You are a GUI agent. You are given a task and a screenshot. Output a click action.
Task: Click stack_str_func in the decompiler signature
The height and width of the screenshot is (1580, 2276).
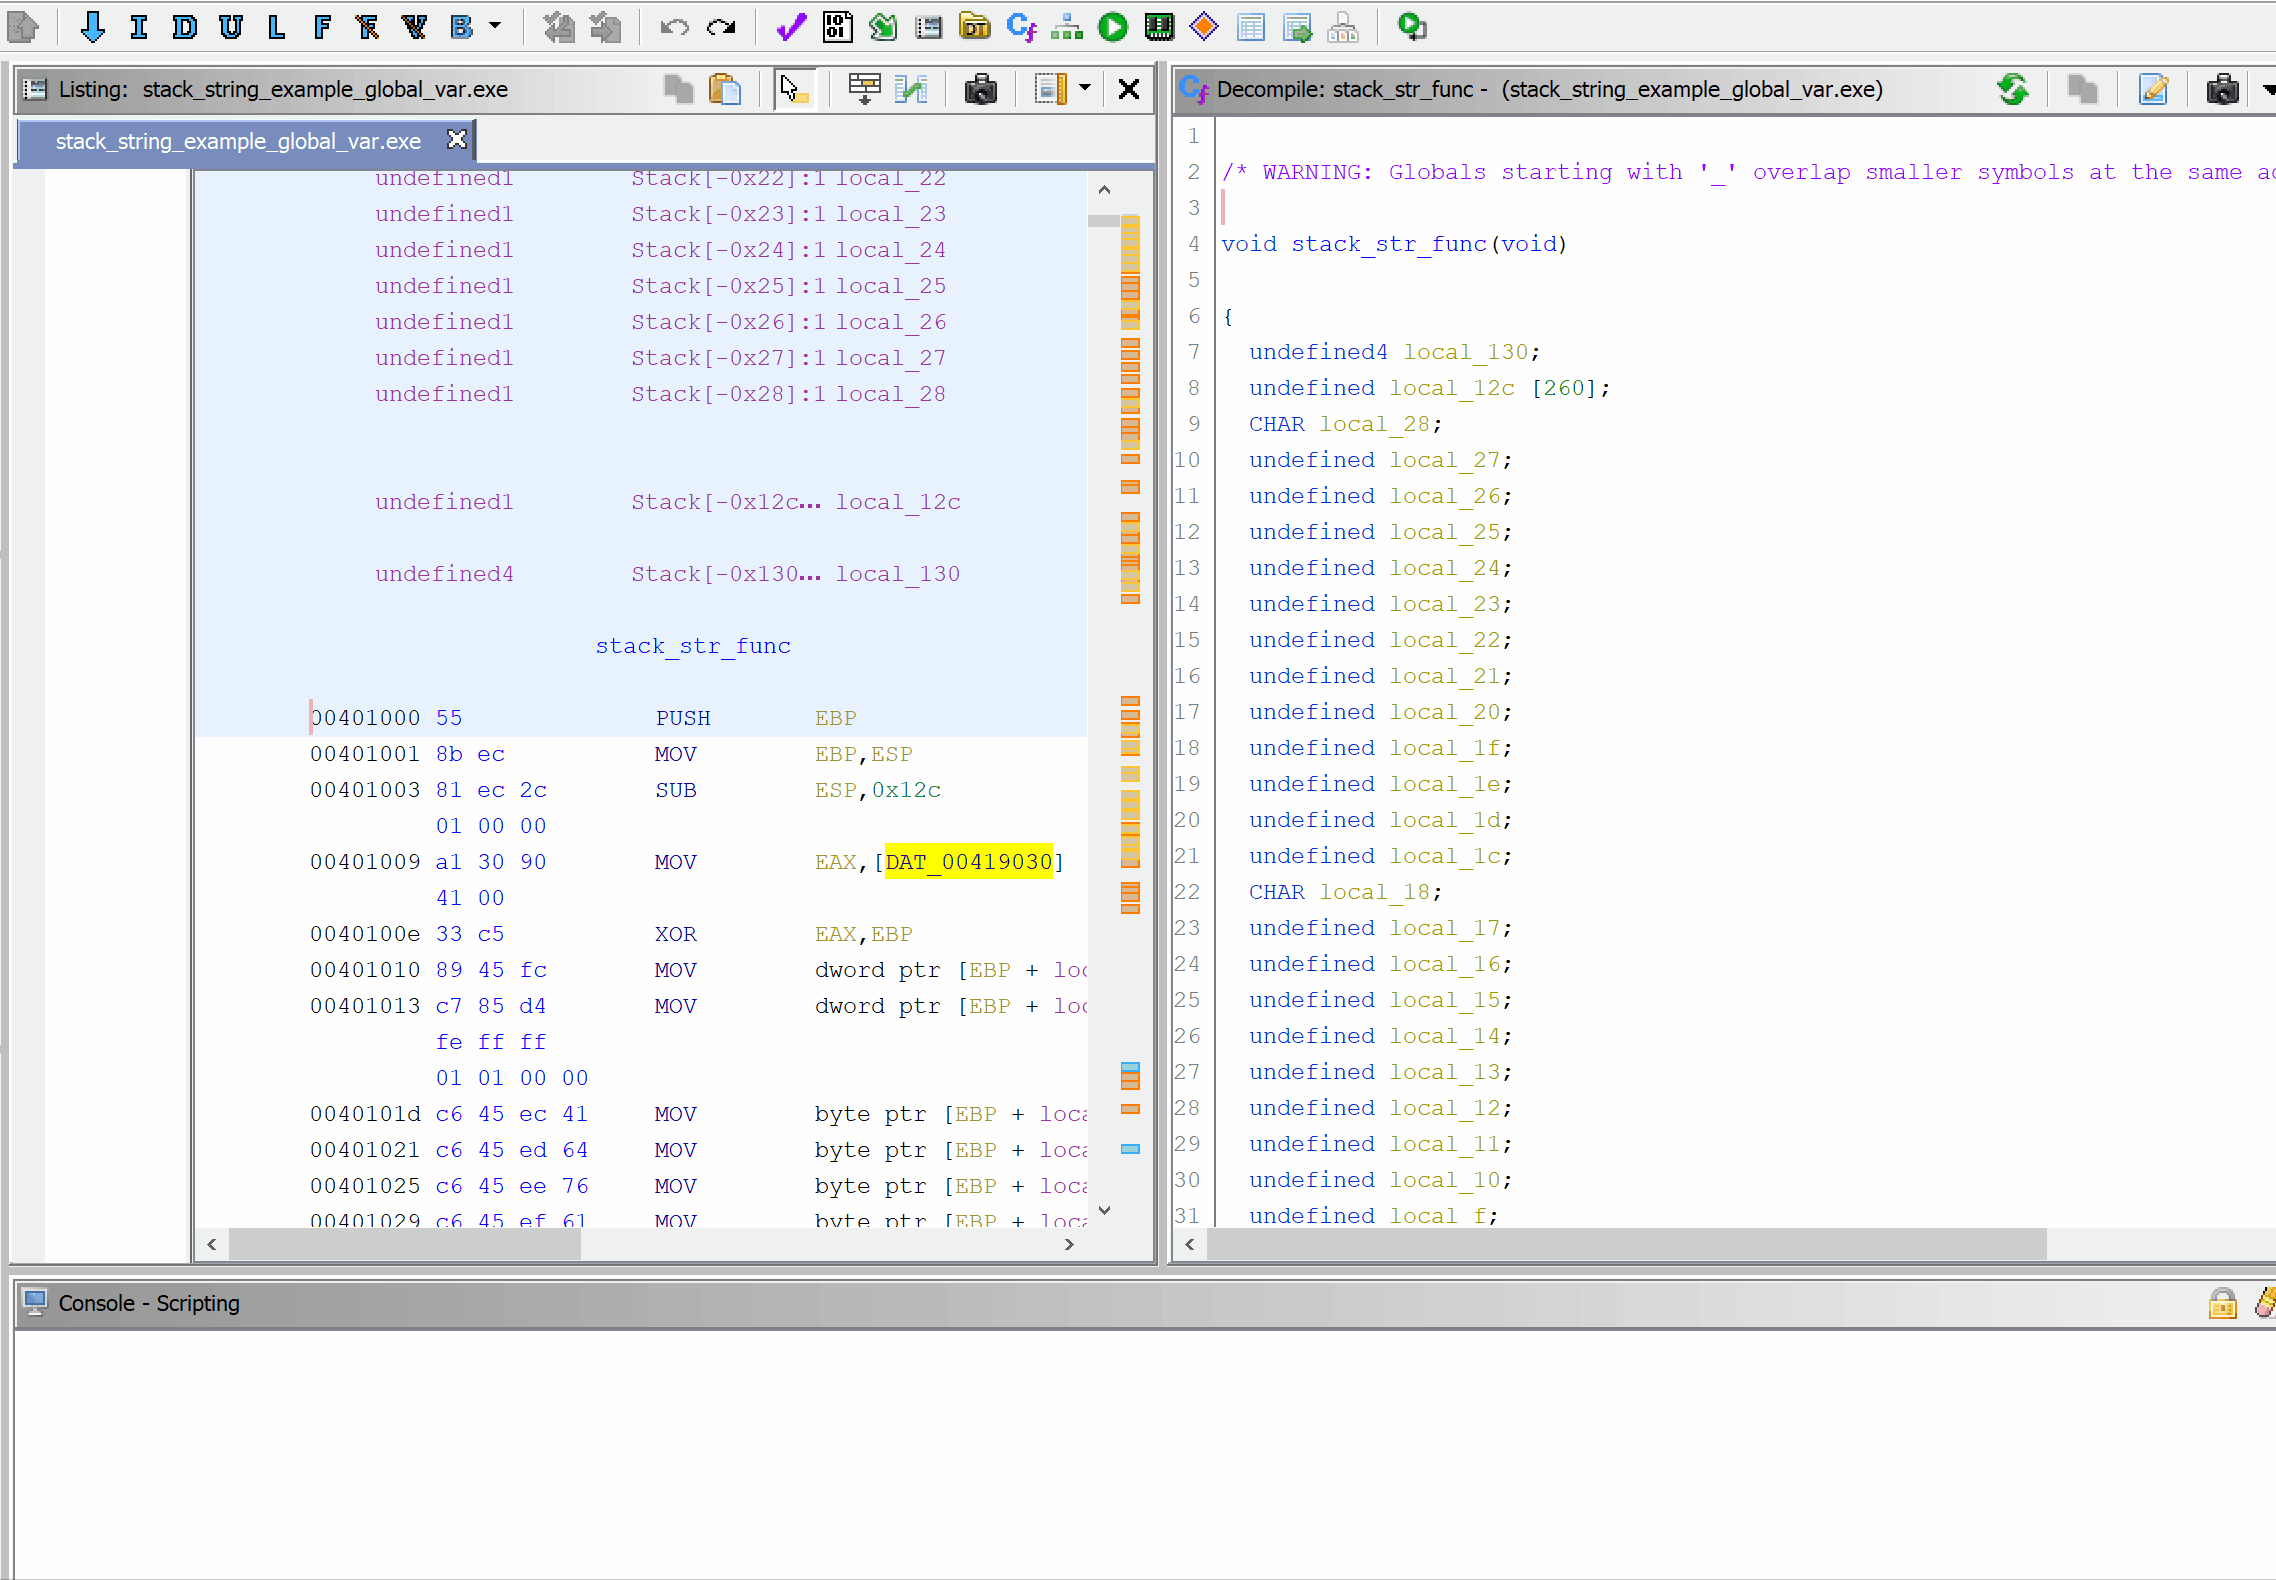click(1388, 244)
